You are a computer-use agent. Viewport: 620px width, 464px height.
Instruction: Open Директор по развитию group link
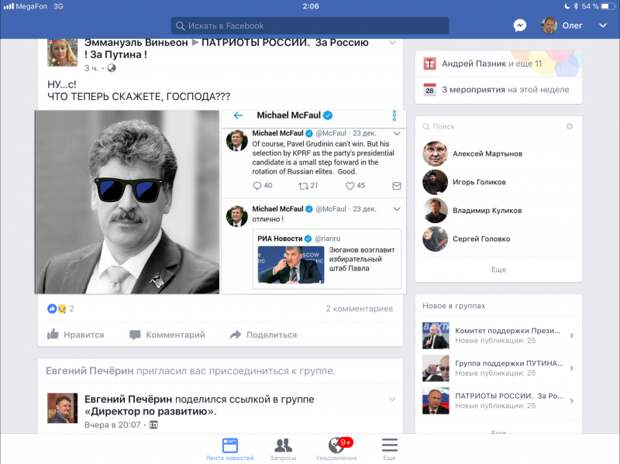tap(150, 411)
